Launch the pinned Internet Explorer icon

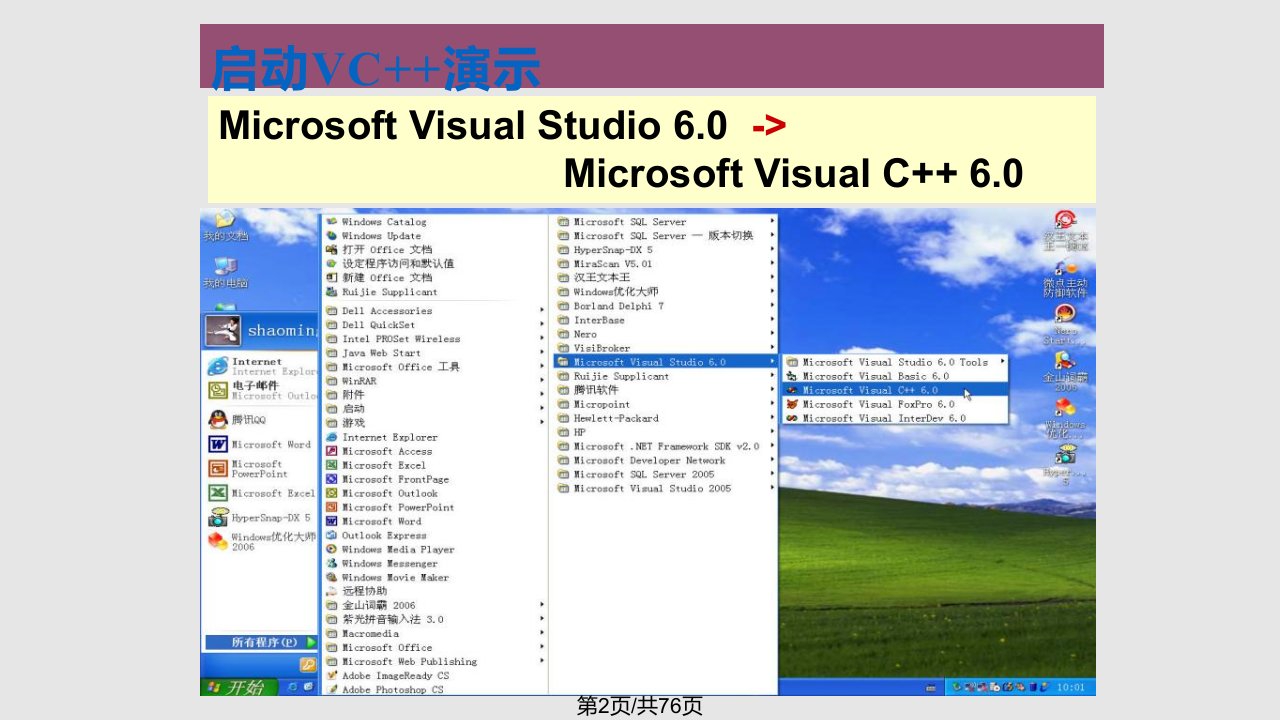tap(217, 366)
